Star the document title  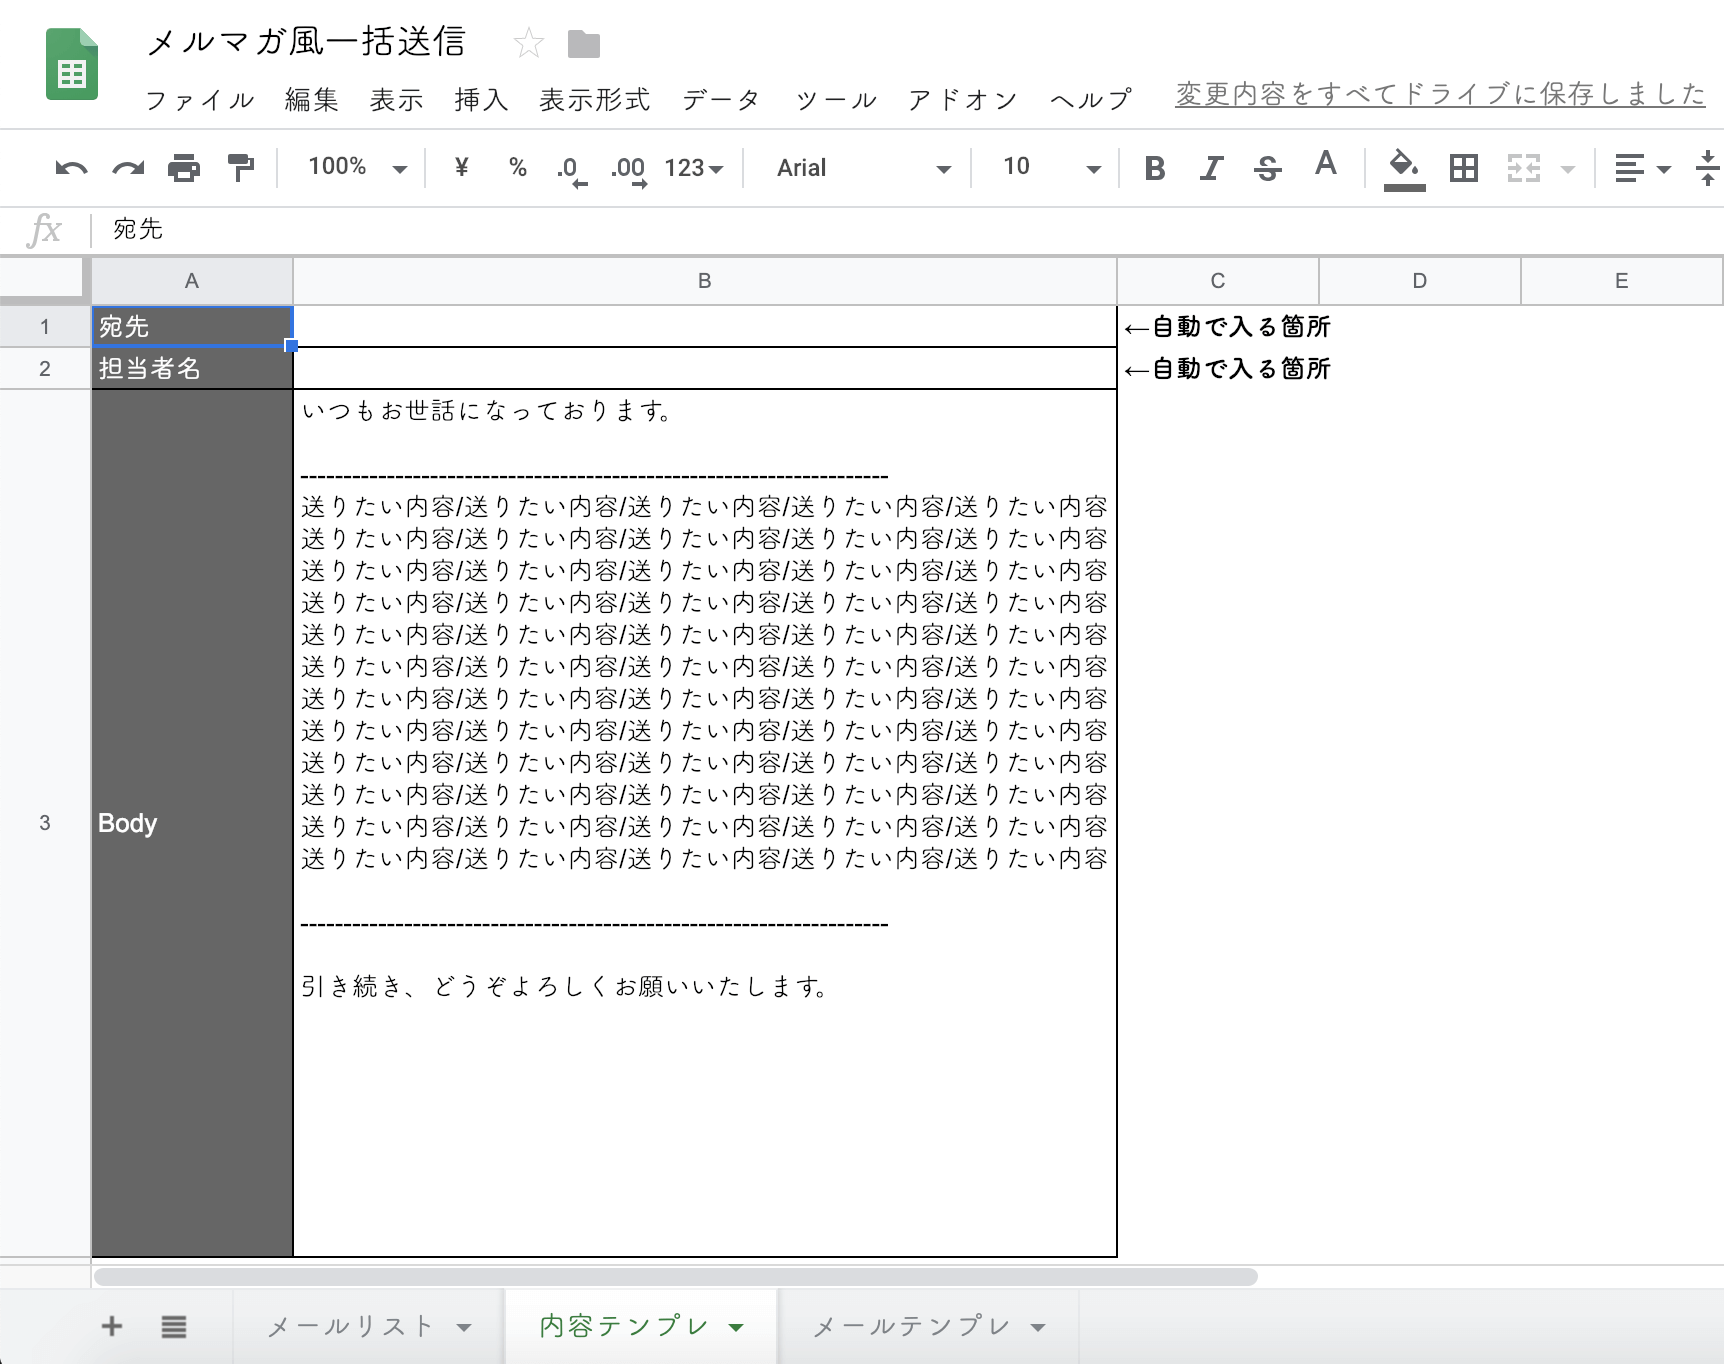528,44
